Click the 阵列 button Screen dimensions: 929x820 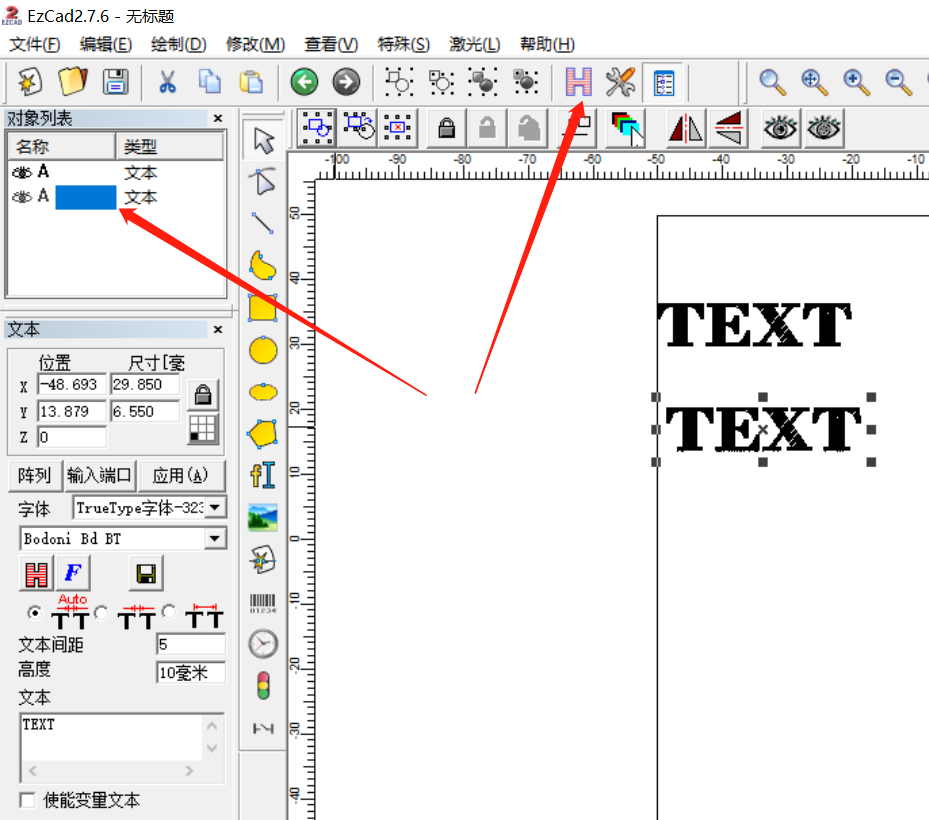coord(34,476)
